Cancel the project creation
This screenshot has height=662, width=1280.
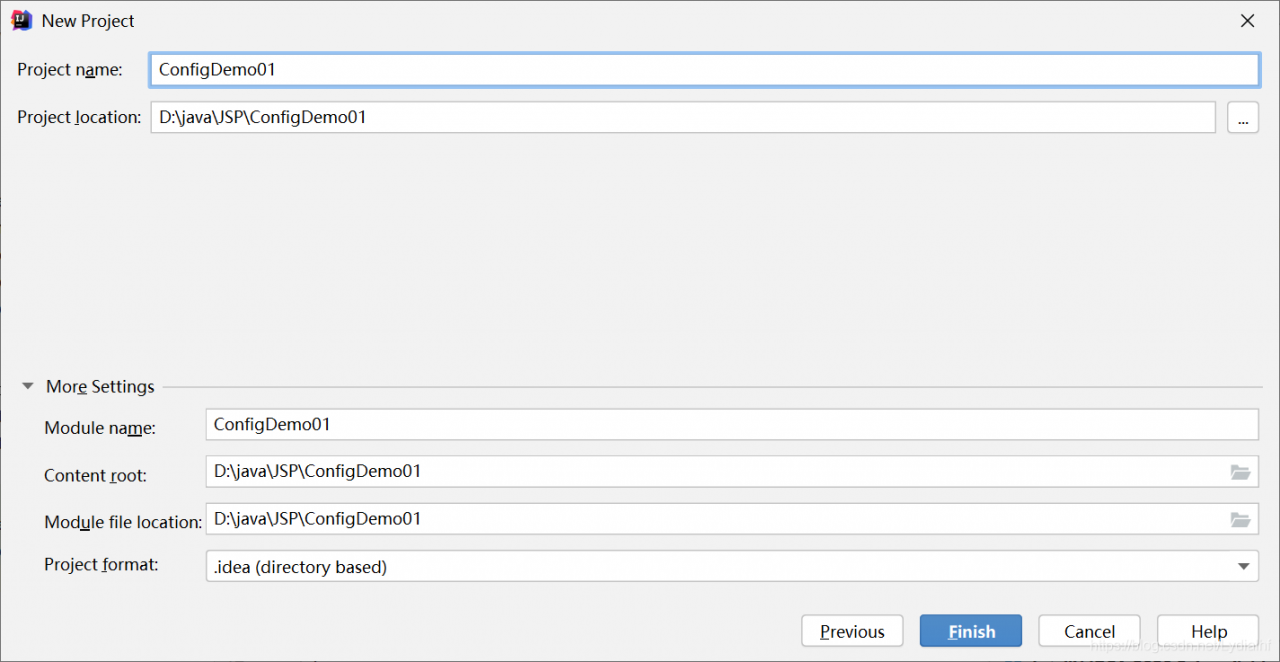coord(1089,631)
